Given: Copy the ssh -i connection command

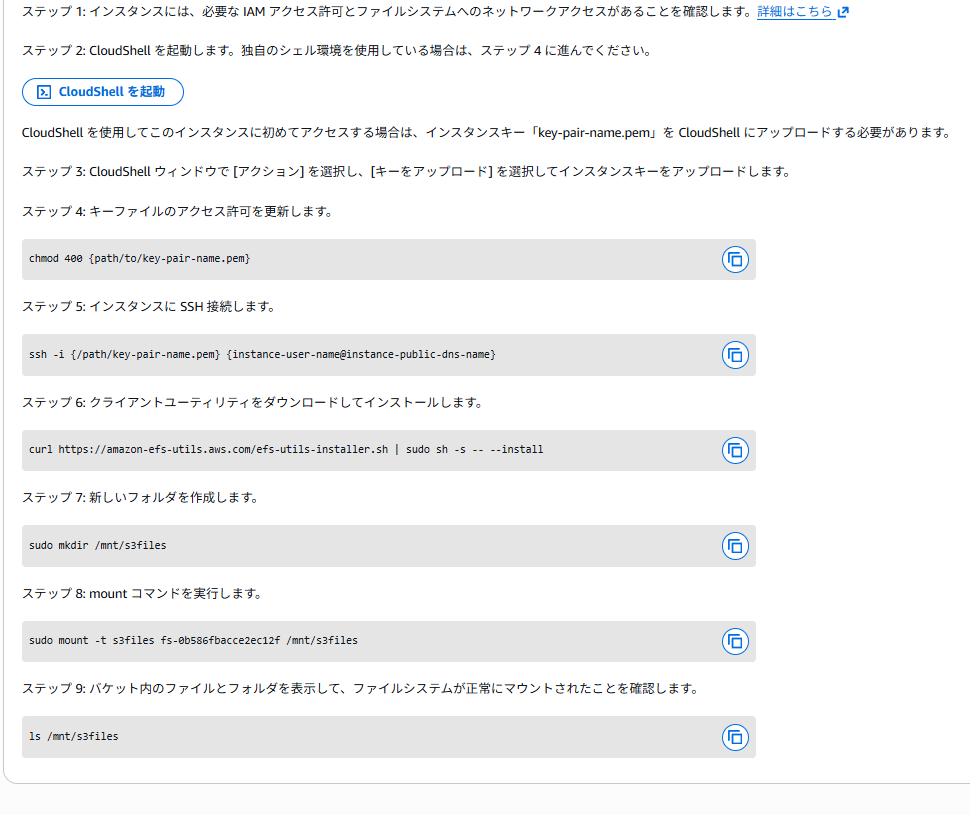Looking at the screenshot, I should pyautogui.click(x=735, y=355).
